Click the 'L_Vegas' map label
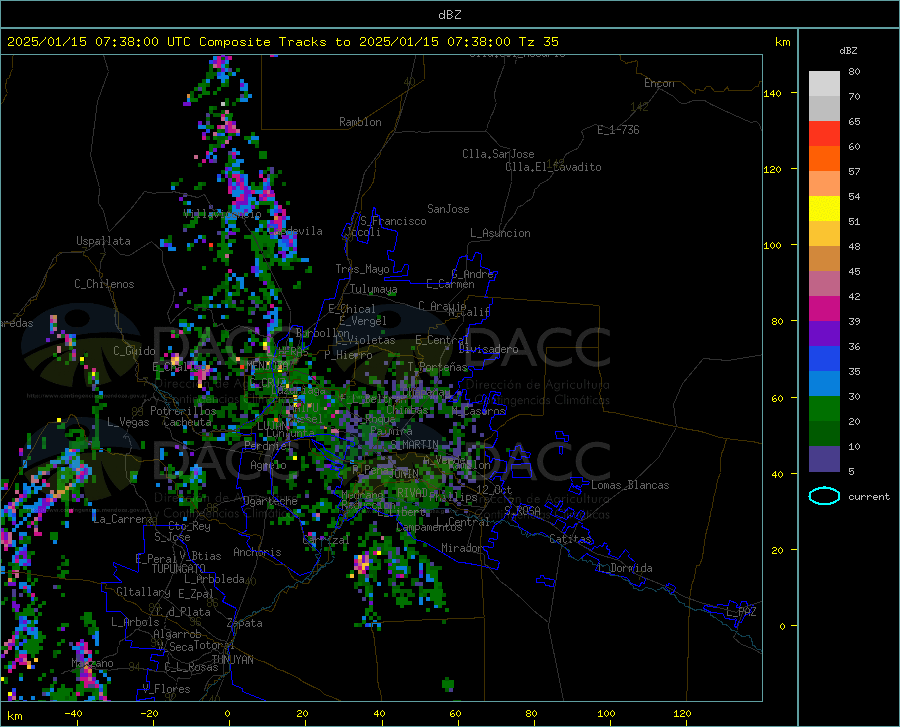 pyautogui.click(x=128, y=422)
